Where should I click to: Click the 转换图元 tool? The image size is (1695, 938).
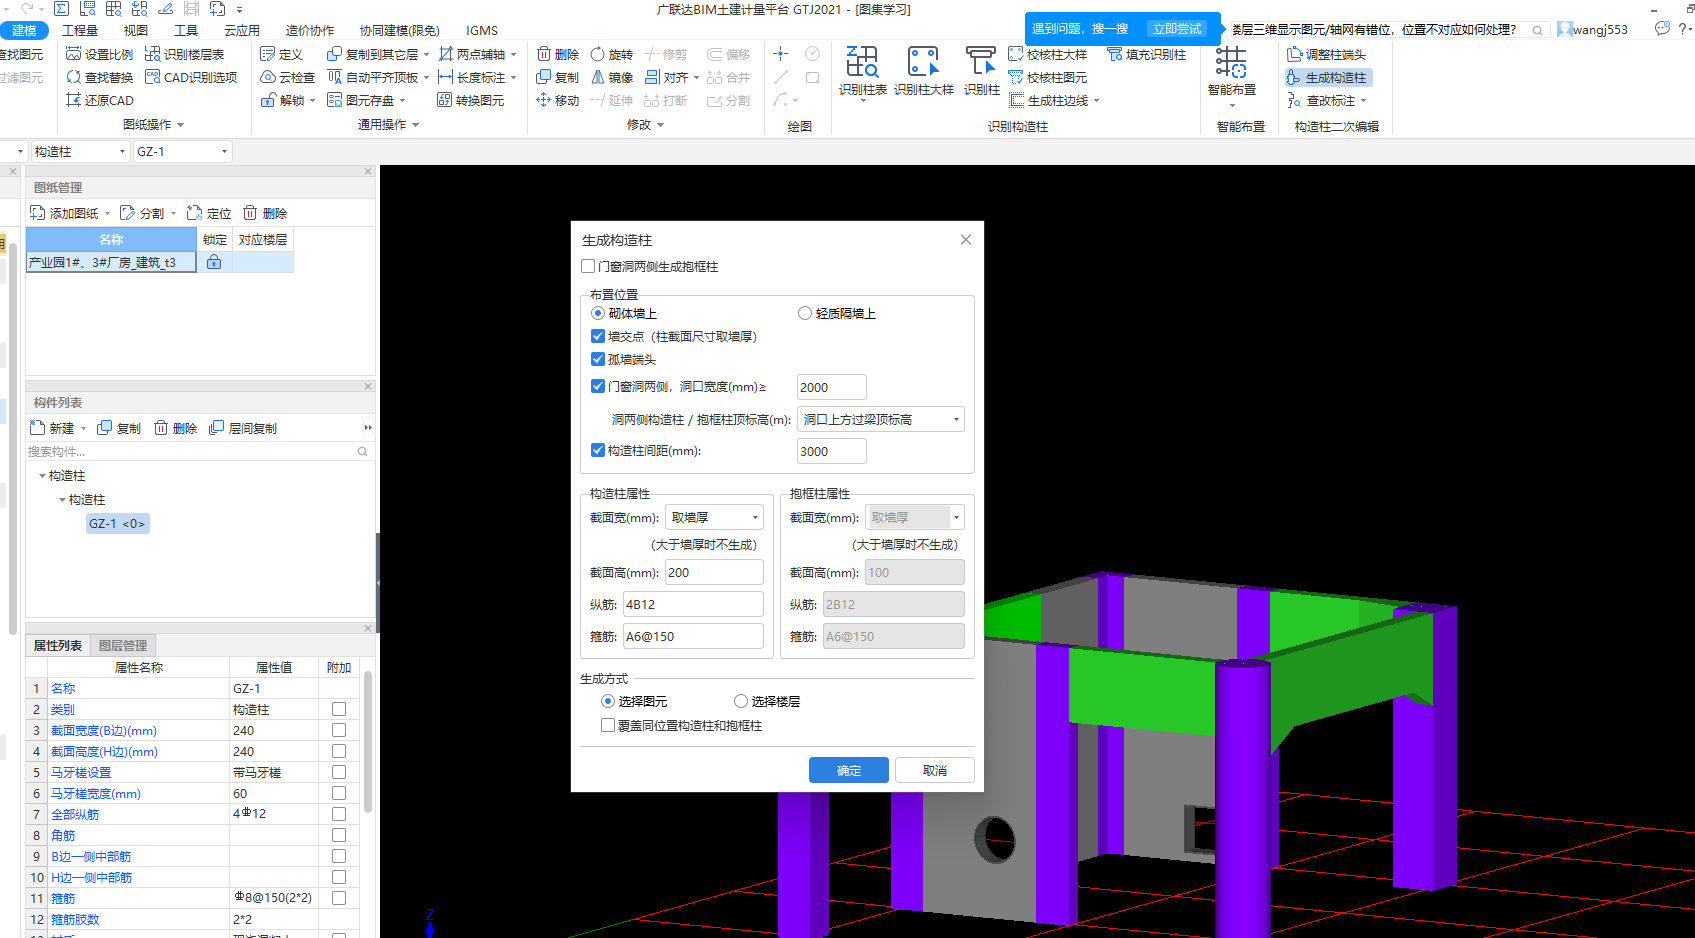471,101
